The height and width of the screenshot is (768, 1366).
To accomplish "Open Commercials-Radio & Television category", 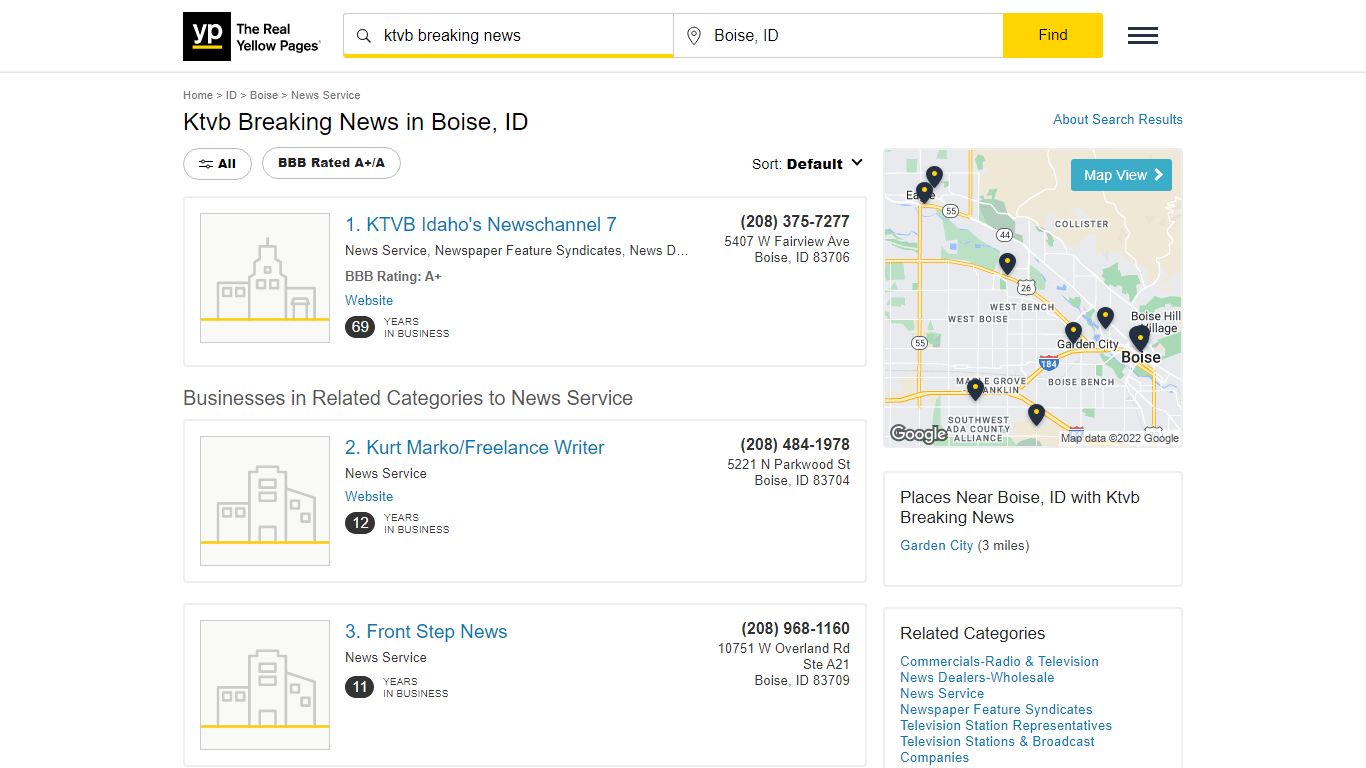I will (x=999, y=661).
